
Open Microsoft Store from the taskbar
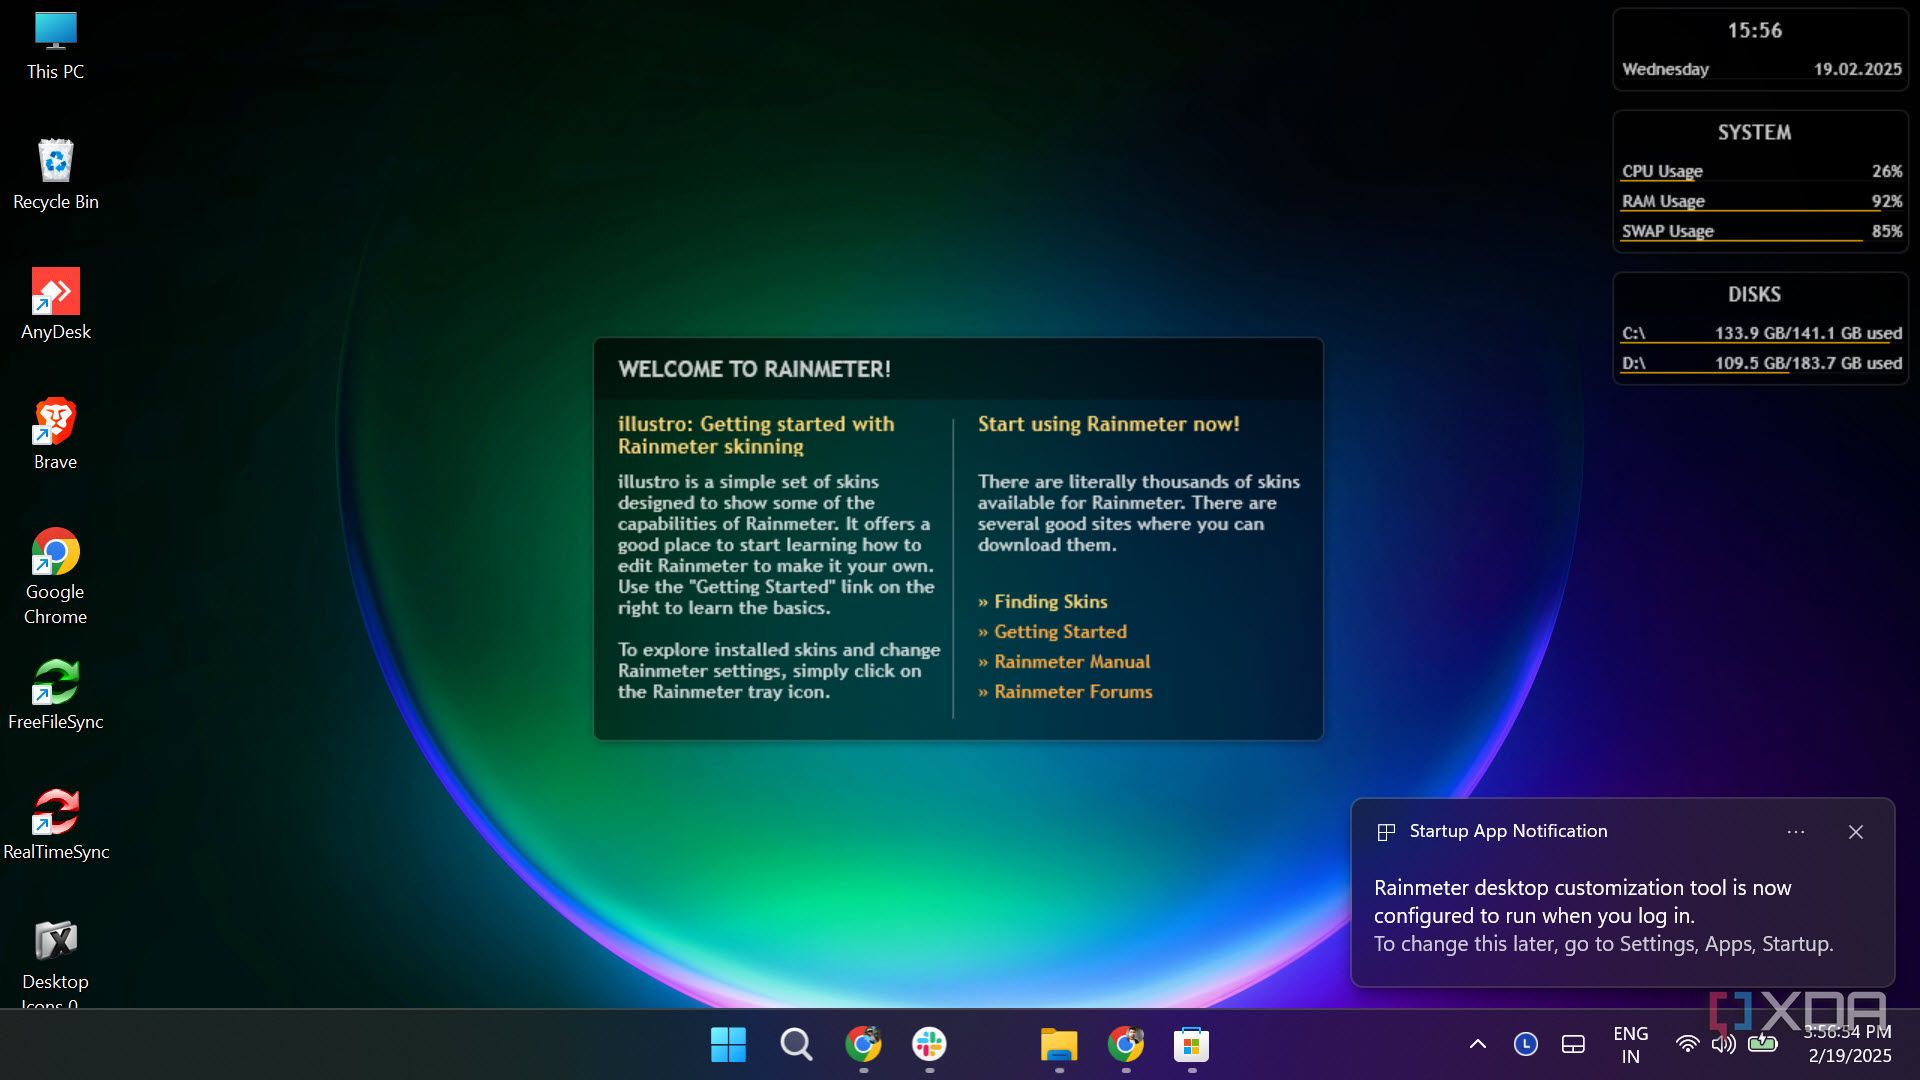click(1193, 1045)
